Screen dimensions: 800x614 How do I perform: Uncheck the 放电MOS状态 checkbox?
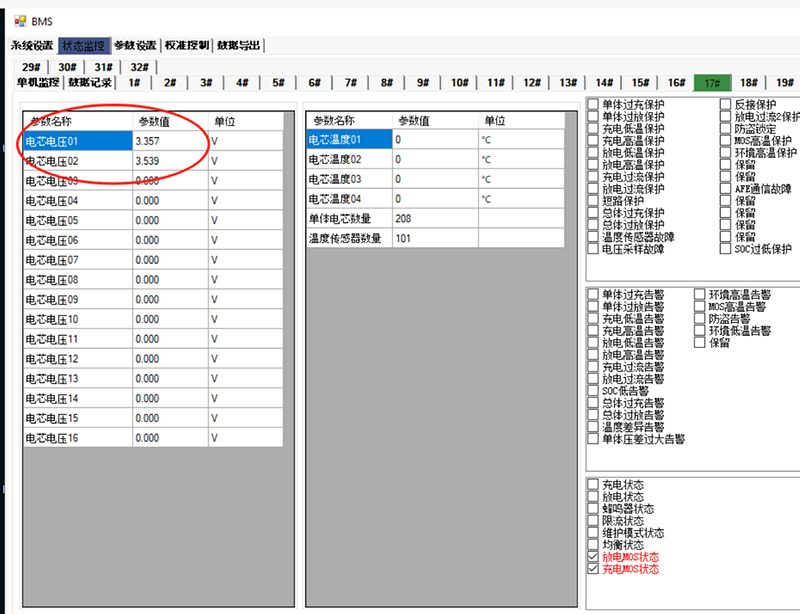coord(594,557)
